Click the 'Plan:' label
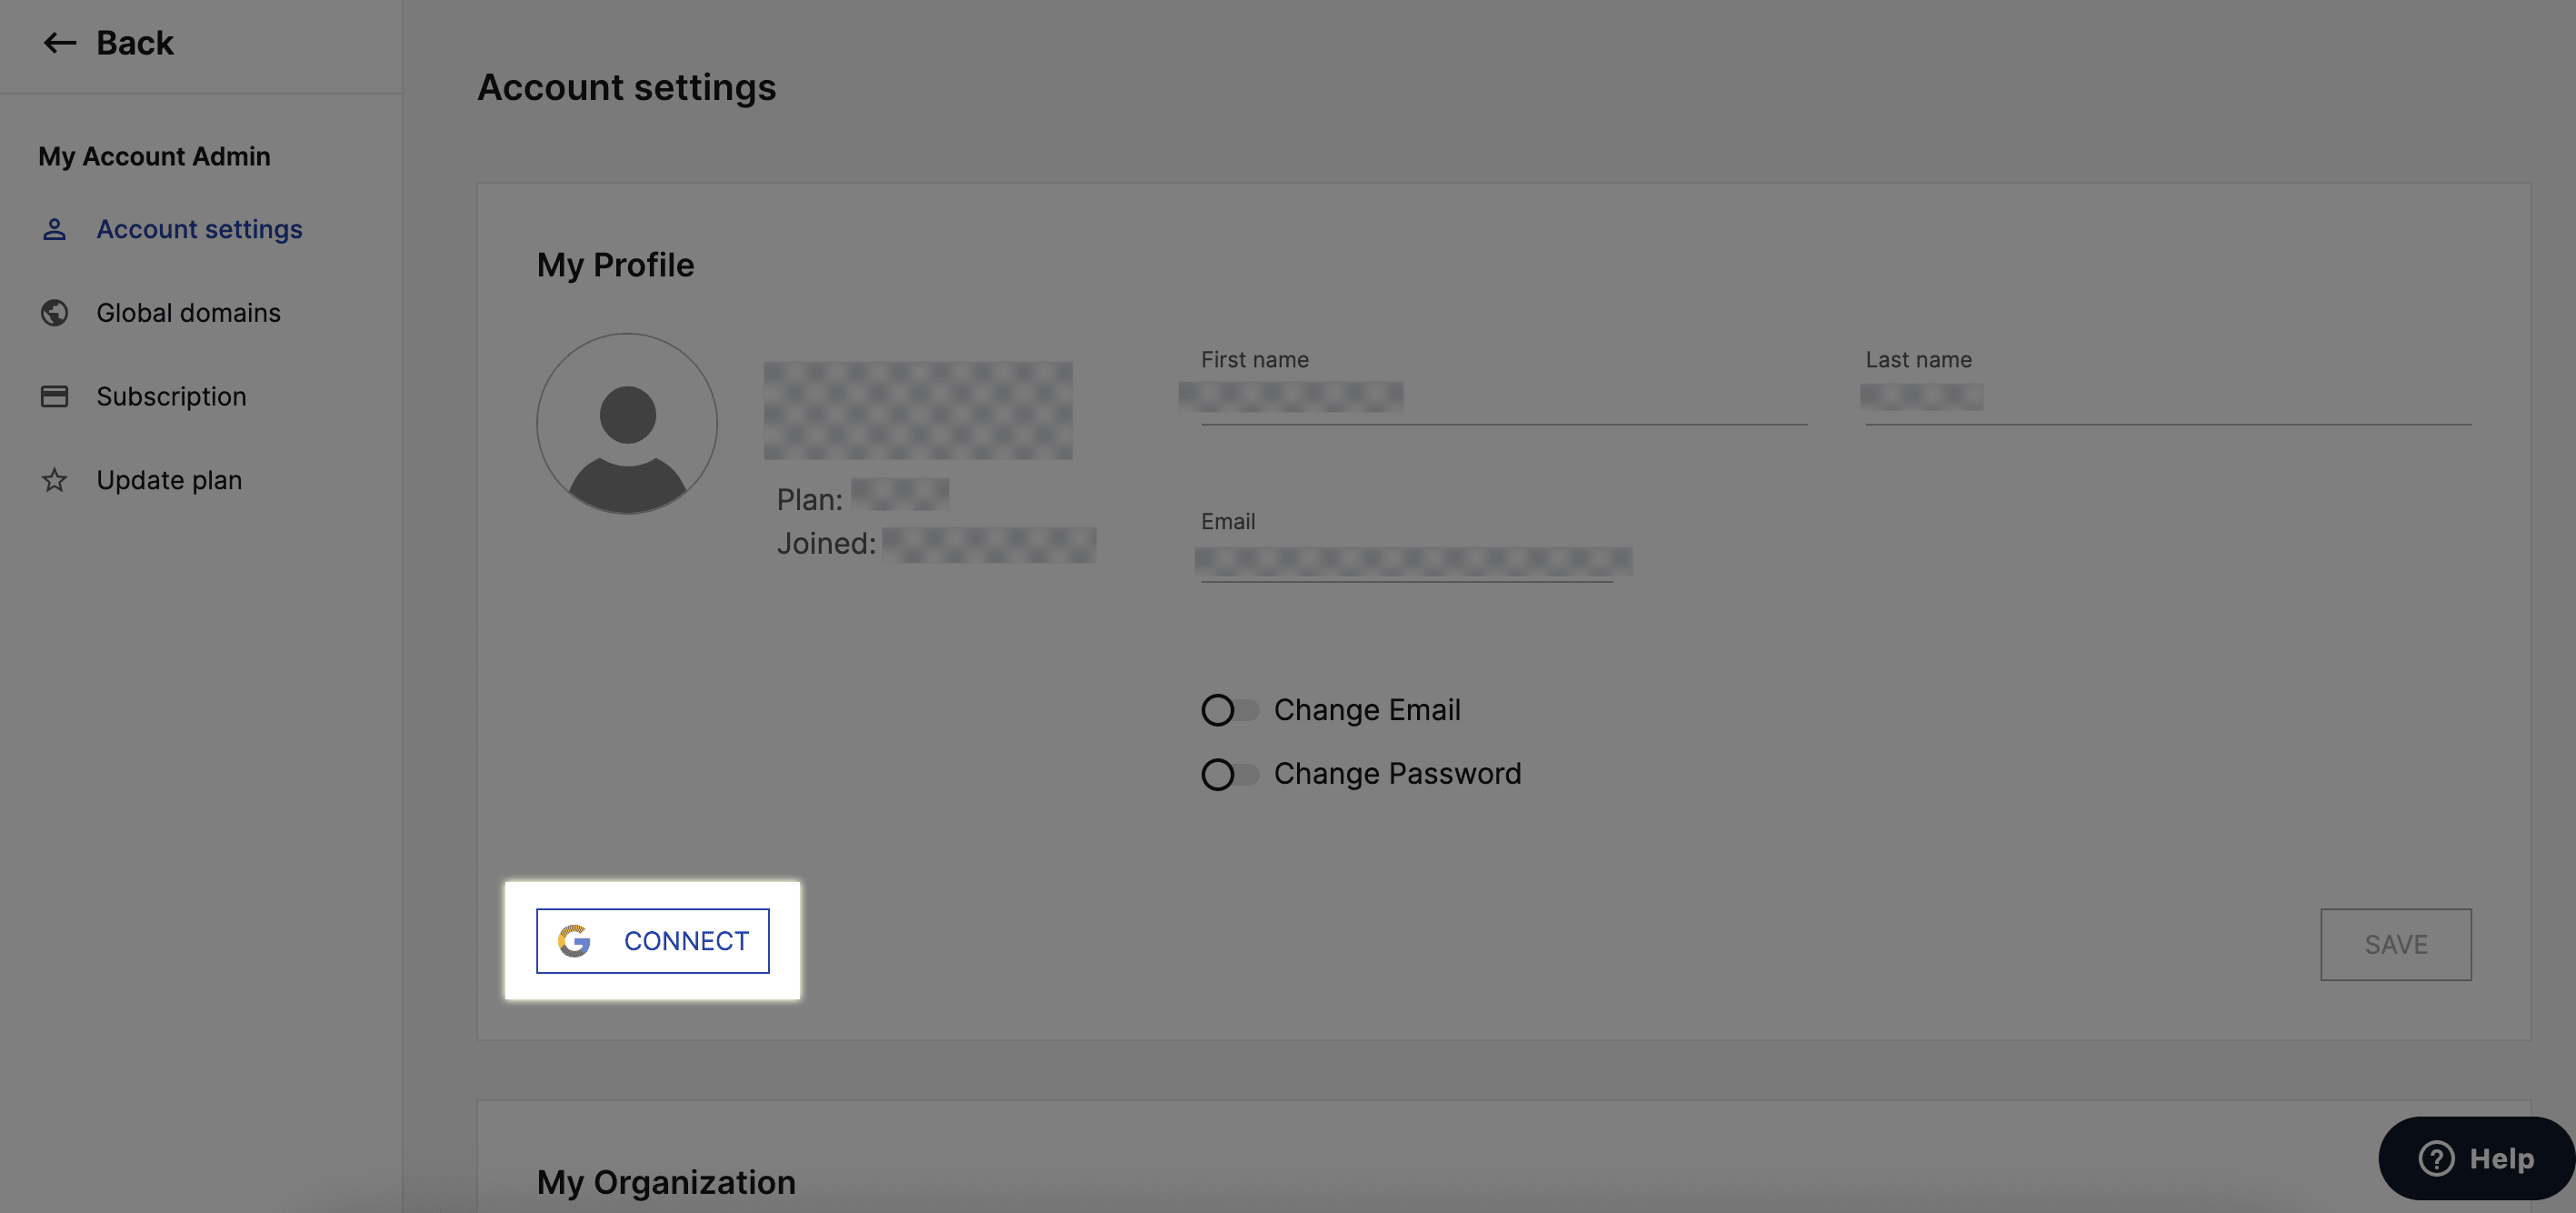The image size is (2576, 1213). [810, 500]
